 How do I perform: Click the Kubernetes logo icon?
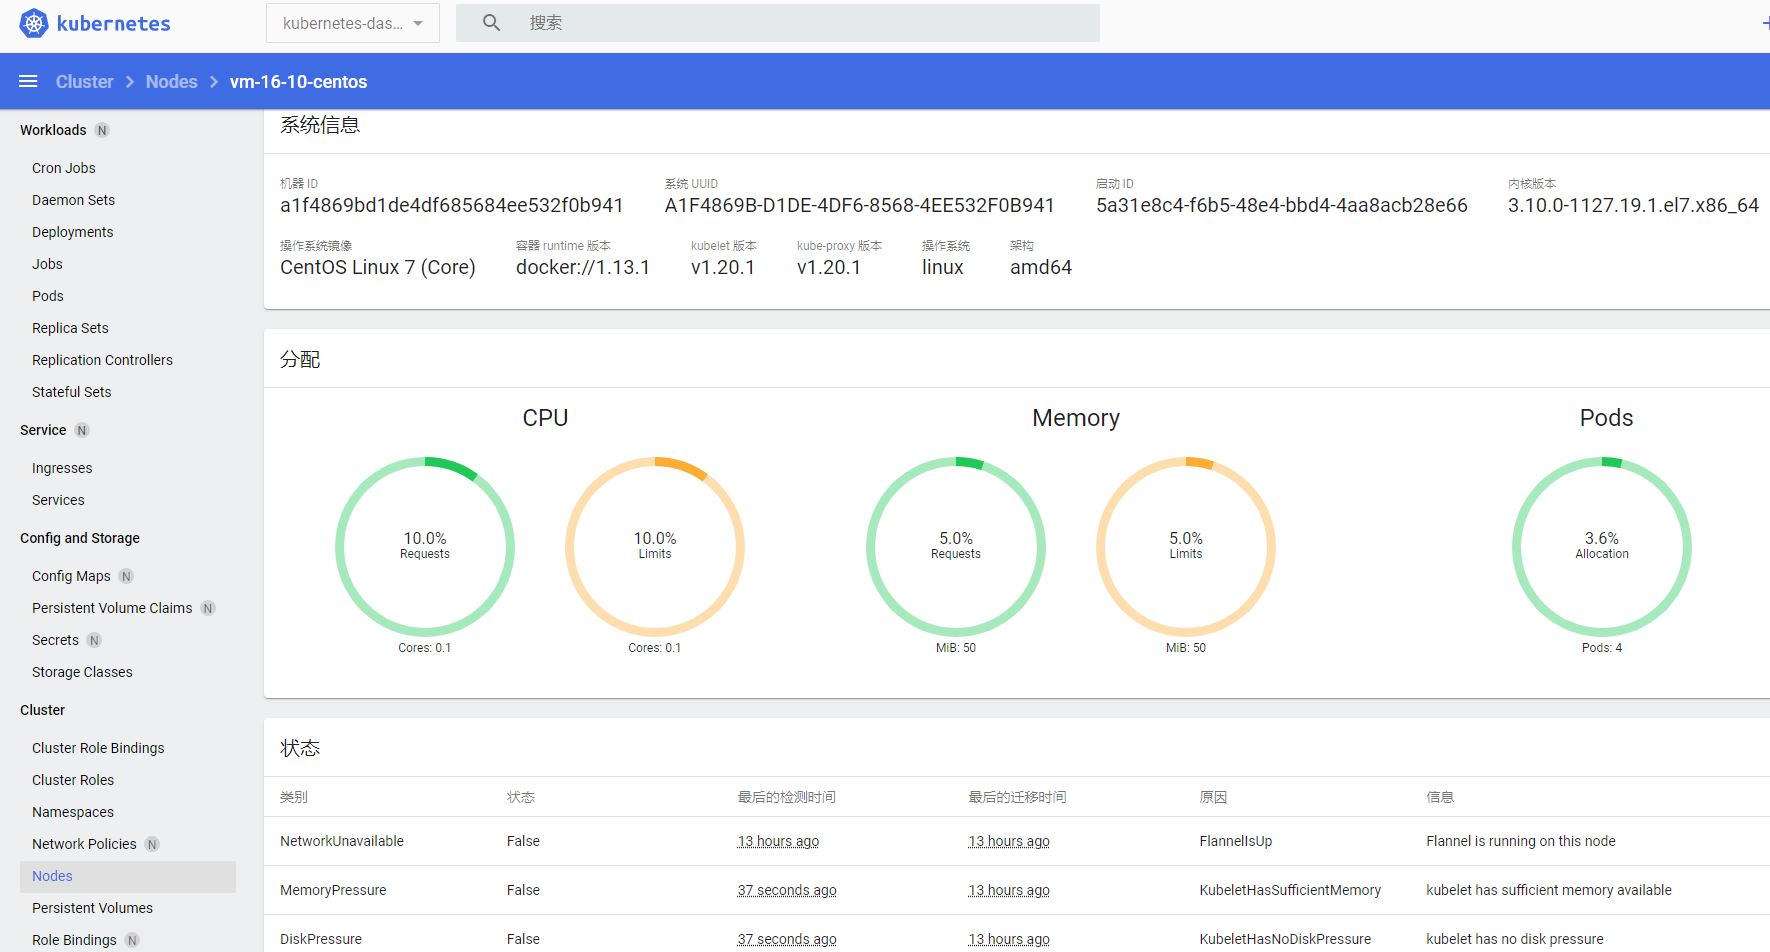pyautogui.click(x=34, y=23)
